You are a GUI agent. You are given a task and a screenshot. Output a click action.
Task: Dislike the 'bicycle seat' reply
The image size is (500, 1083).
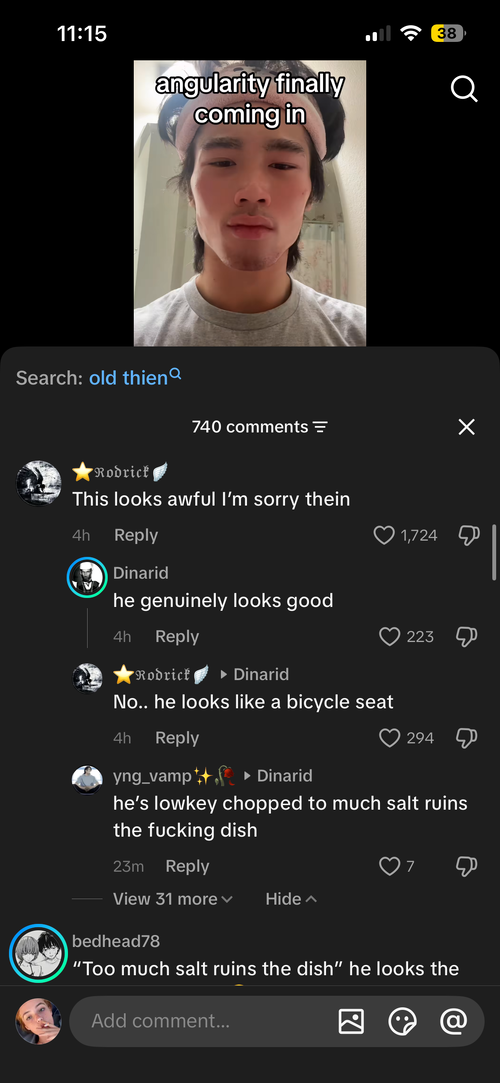(x=468, y=738)
